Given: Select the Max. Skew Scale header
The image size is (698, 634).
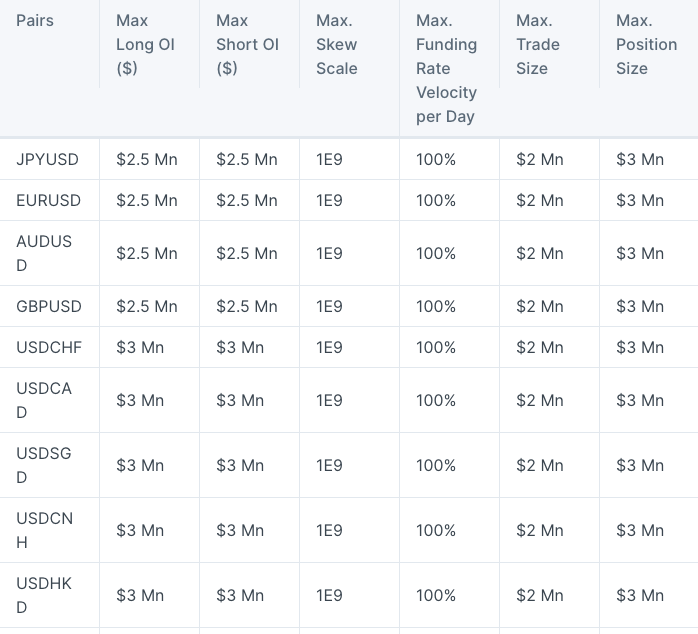Looking at the screenshot, I should (x=337, y=45).
